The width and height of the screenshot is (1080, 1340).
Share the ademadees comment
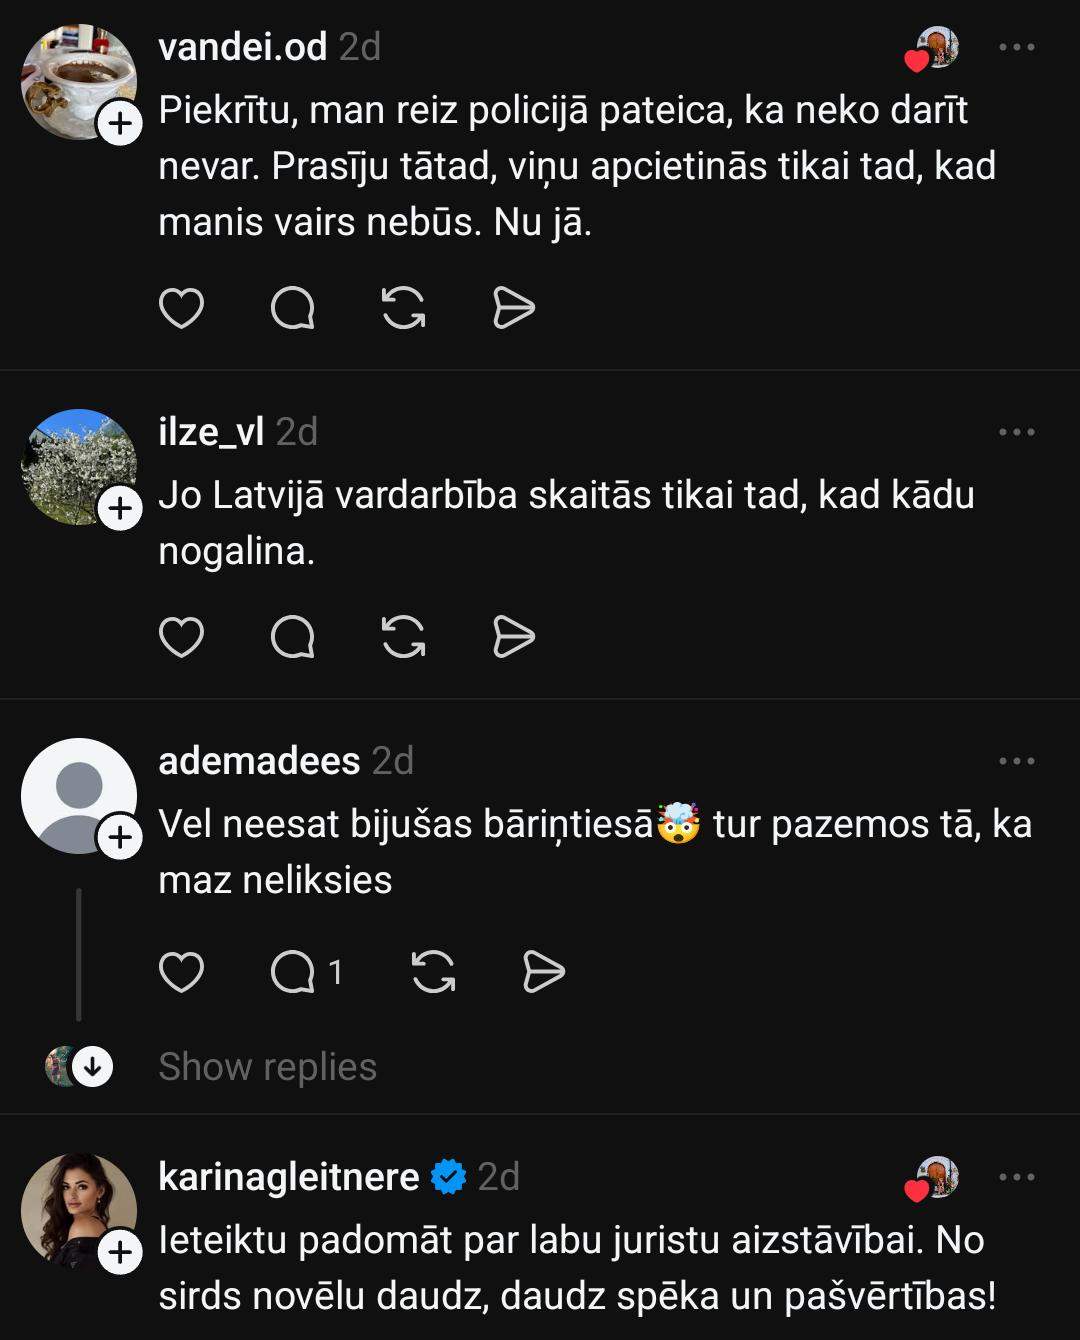pyautogui.click(x=544, y=972)
